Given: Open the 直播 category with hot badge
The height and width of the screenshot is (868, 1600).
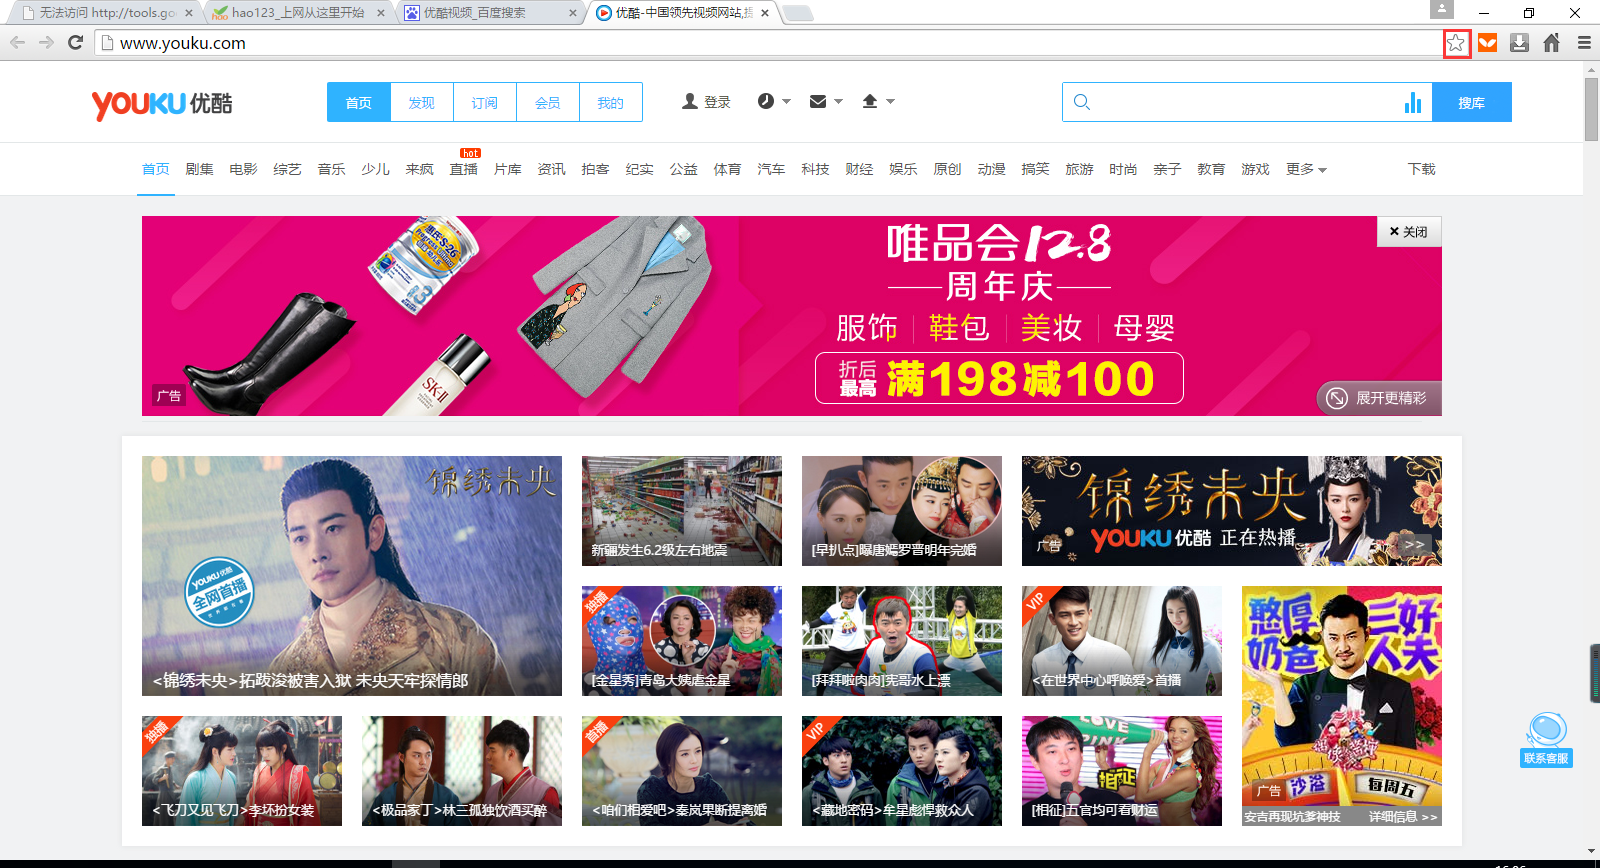Looking at the screenshot, I should tap(464, 169).
